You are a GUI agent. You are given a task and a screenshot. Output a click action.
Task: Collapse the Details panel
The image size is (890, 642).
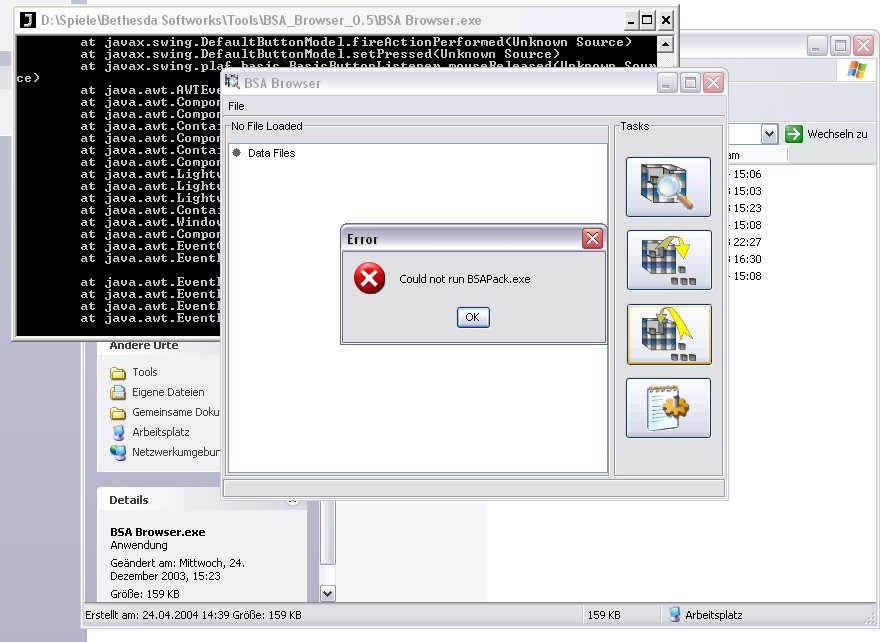(293, 500)
